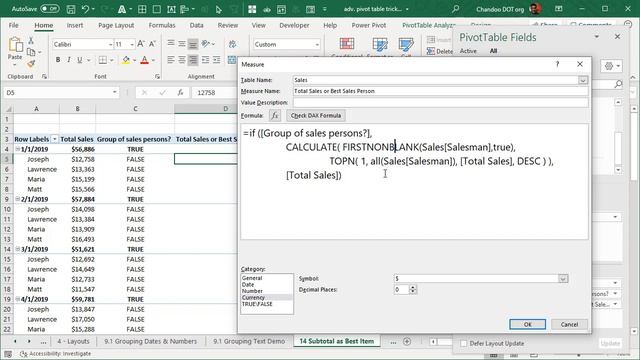Check the Defer Layout Update checkbox

(463, 344)
